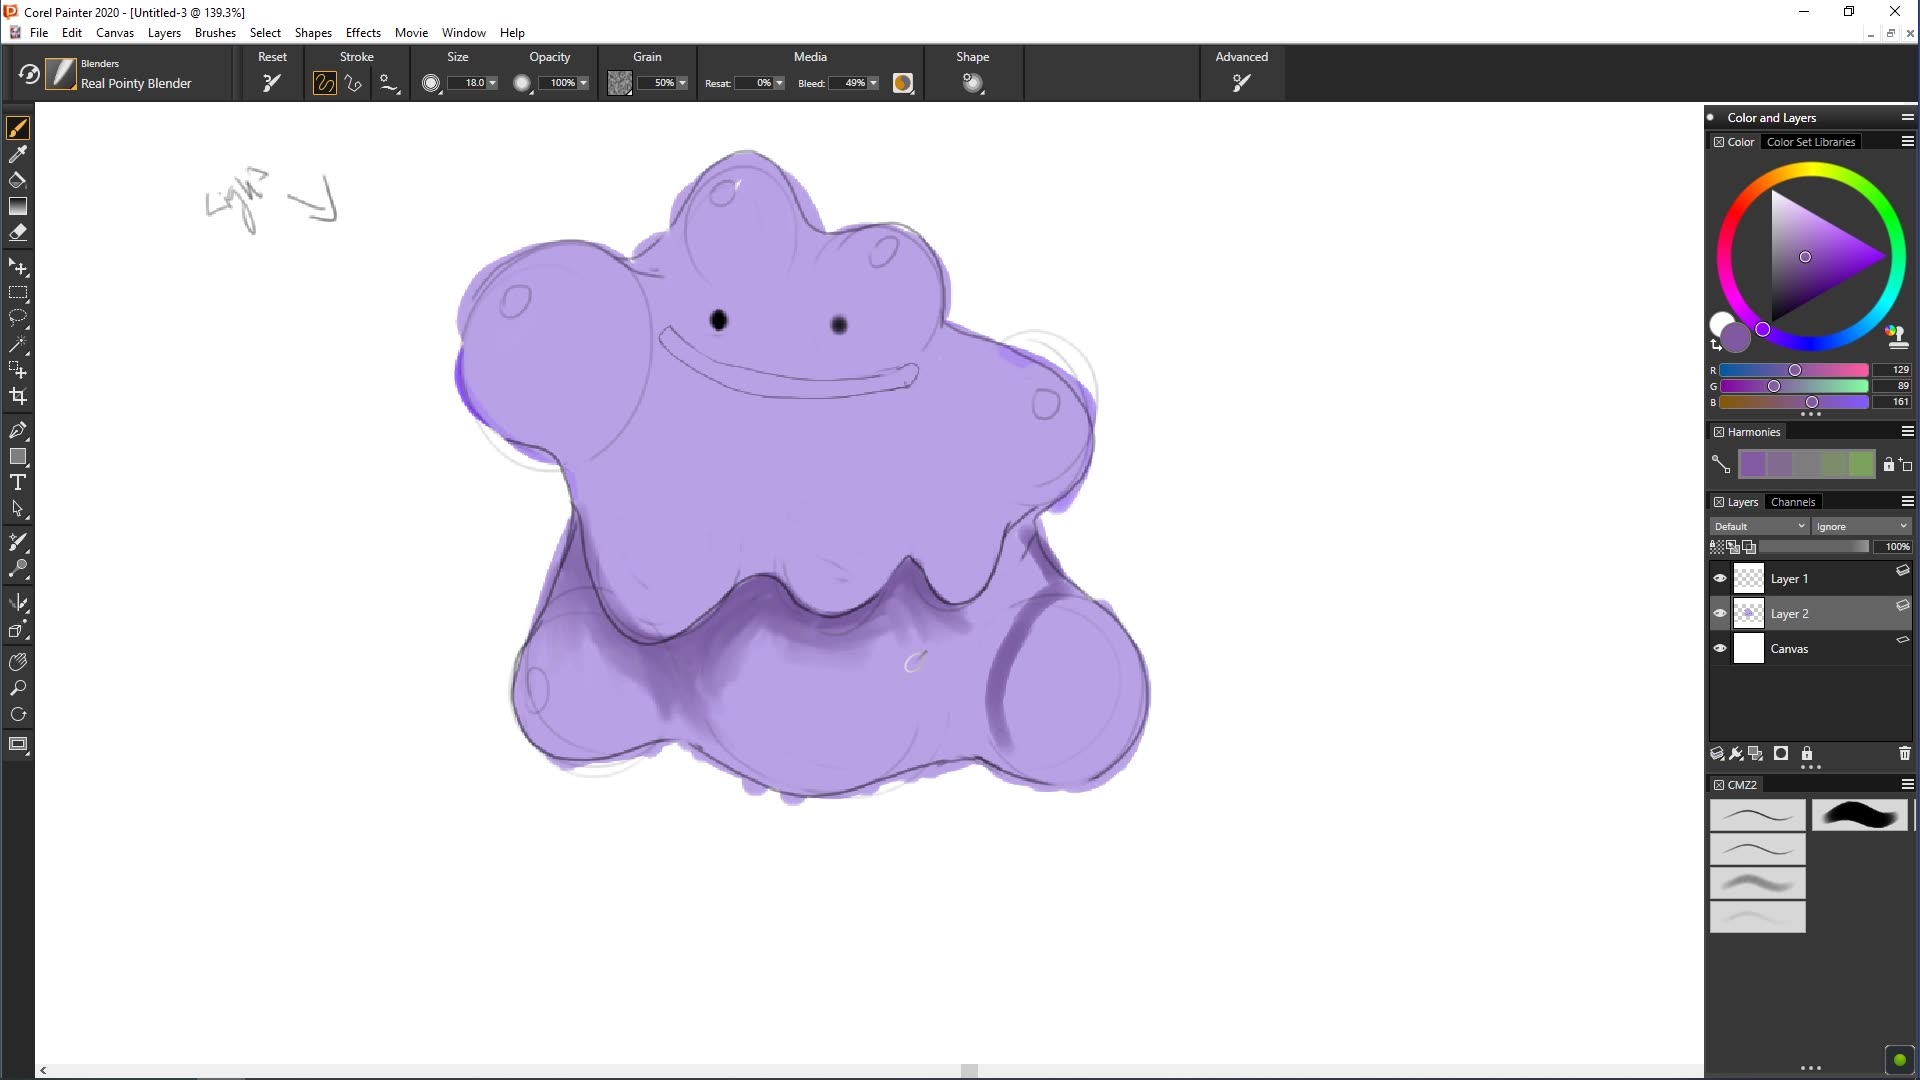Open the layer blend mode Default dropdown
This screenshot has height=1080, width=1920.
(x=1757, y=526)
